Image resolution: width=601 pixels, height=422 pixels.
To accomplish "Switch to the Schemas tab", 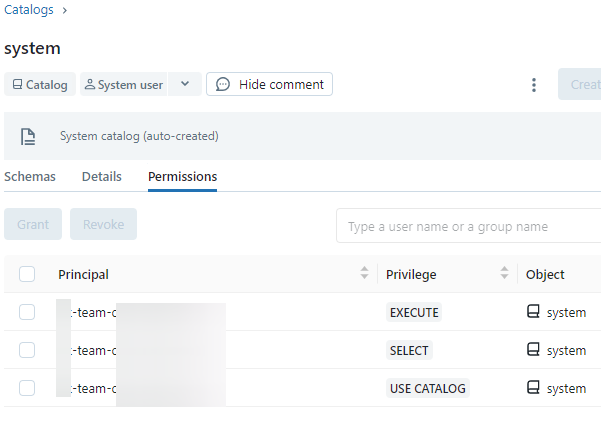I will 30,176.
